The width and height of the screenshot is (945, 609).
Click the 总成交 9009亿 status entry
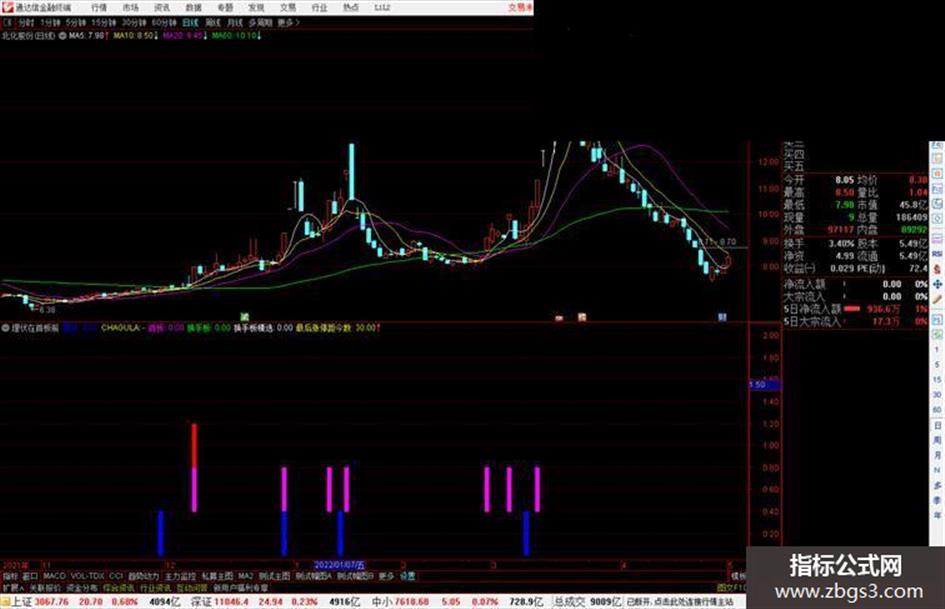click(x=588, y=602)
